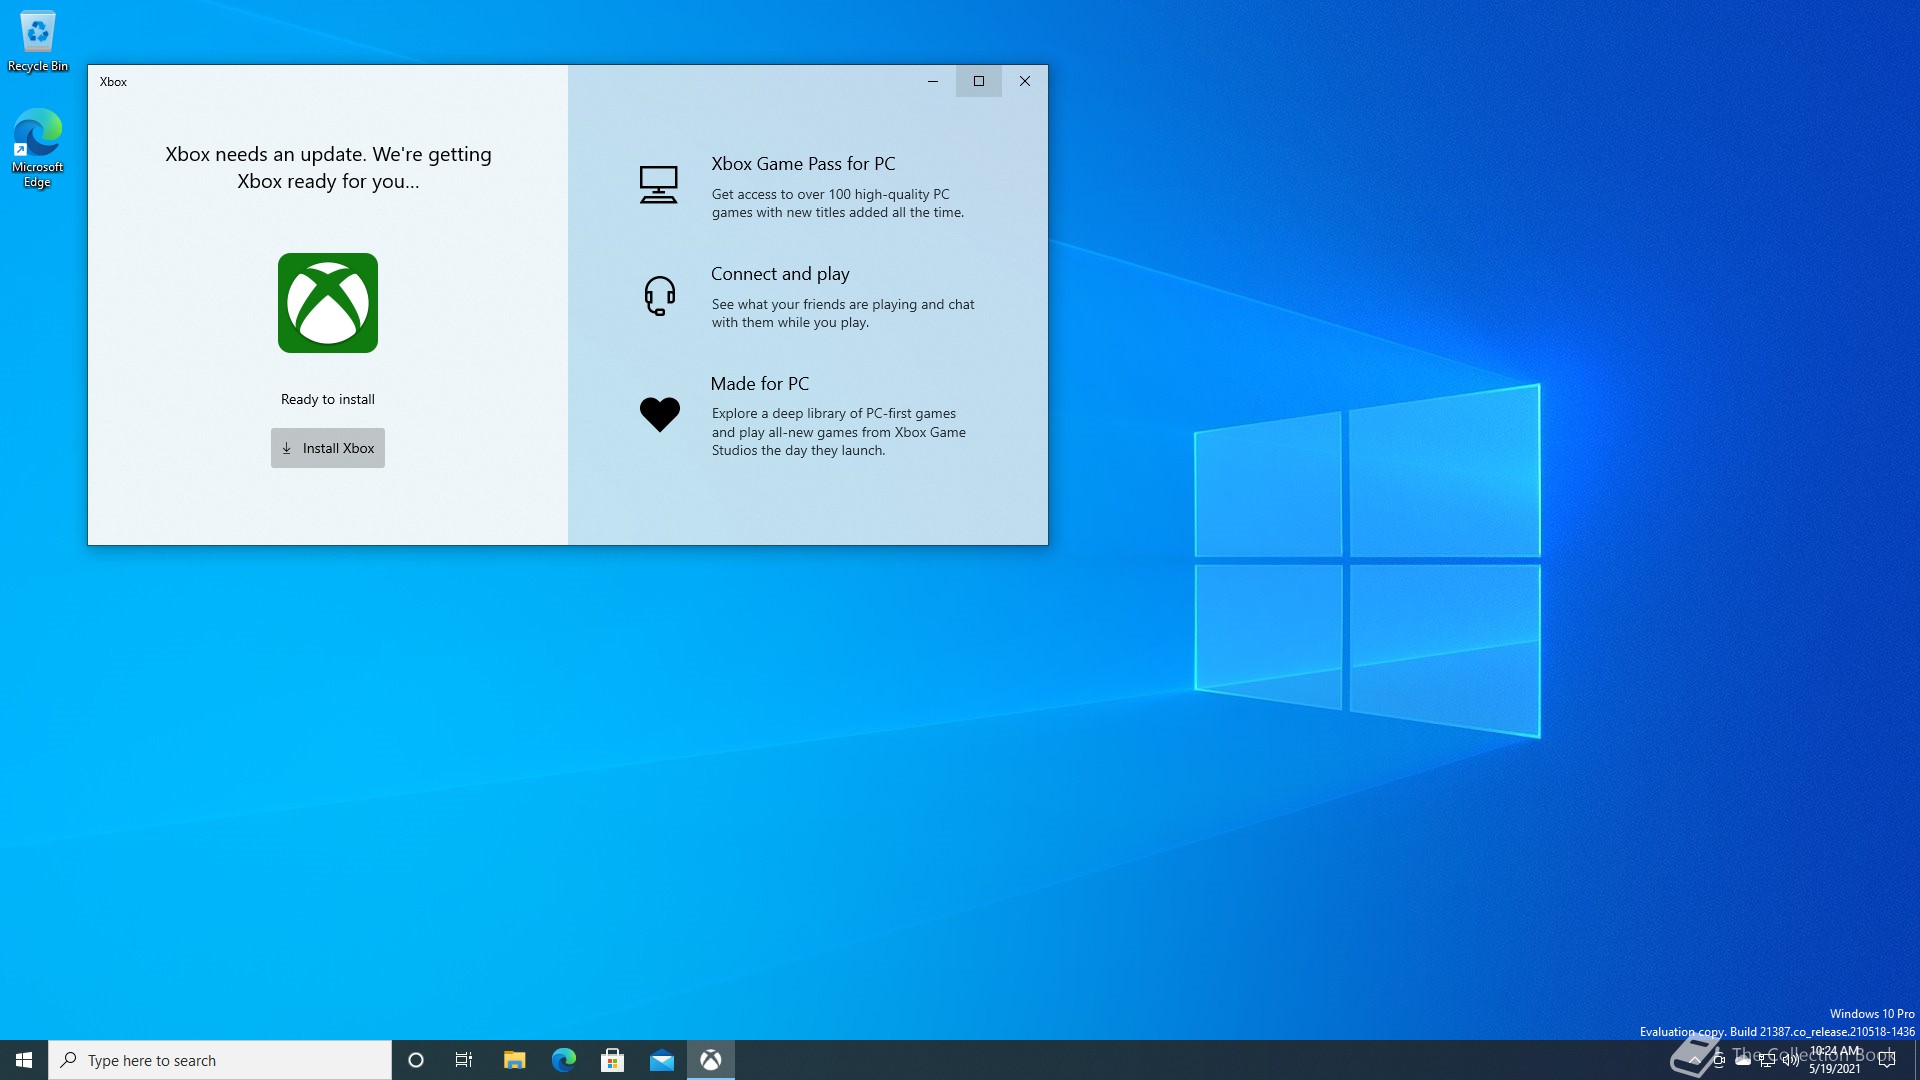Click the green Xbox logo tile
The height and width of the screenshot is (1080, 1920).
tap(328, 303)
